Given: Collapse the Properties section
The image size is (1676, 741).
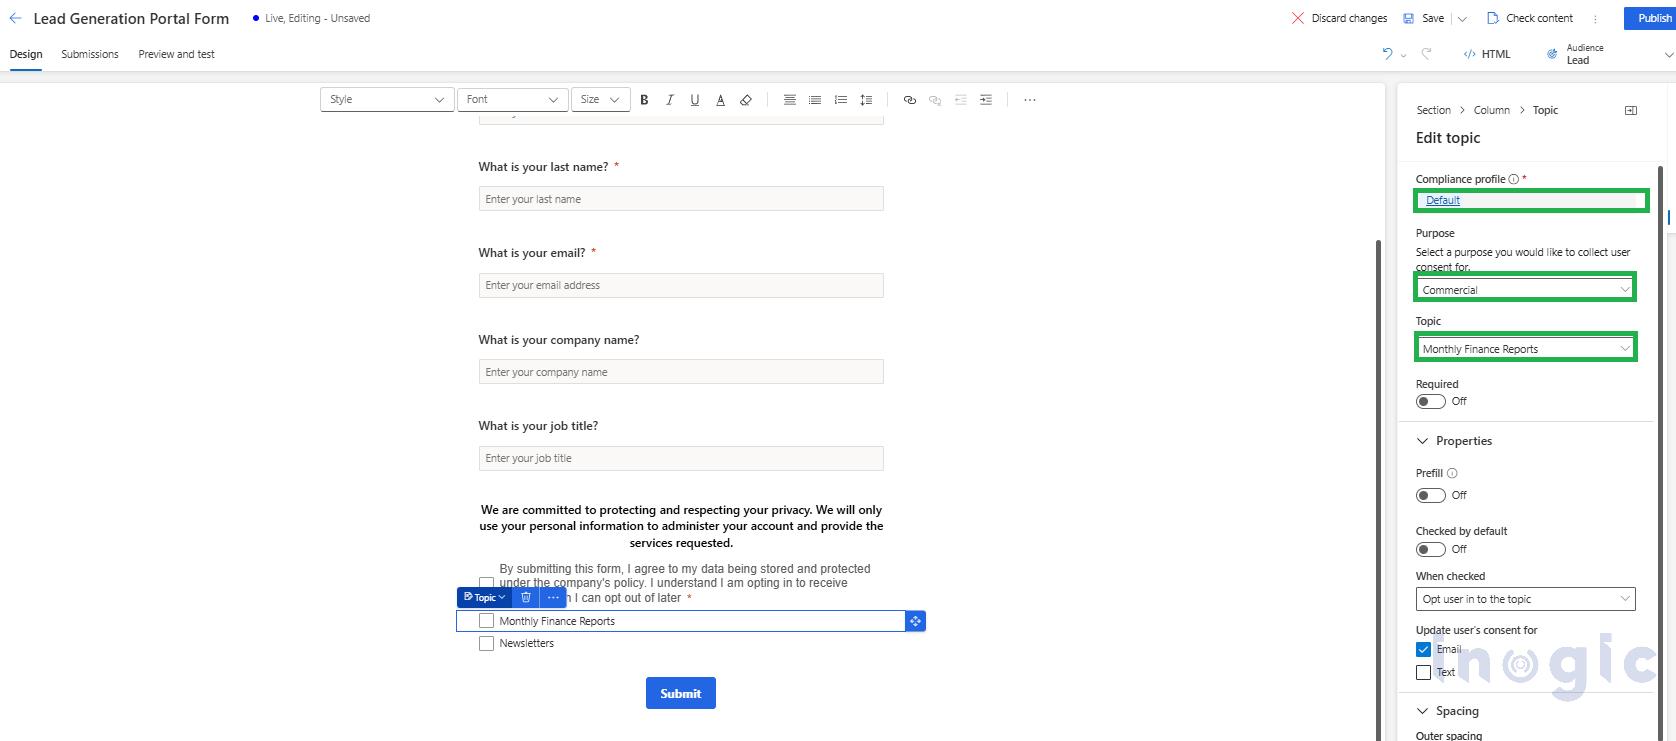Looking at the screenshot, I should [x=1423, y=441].
